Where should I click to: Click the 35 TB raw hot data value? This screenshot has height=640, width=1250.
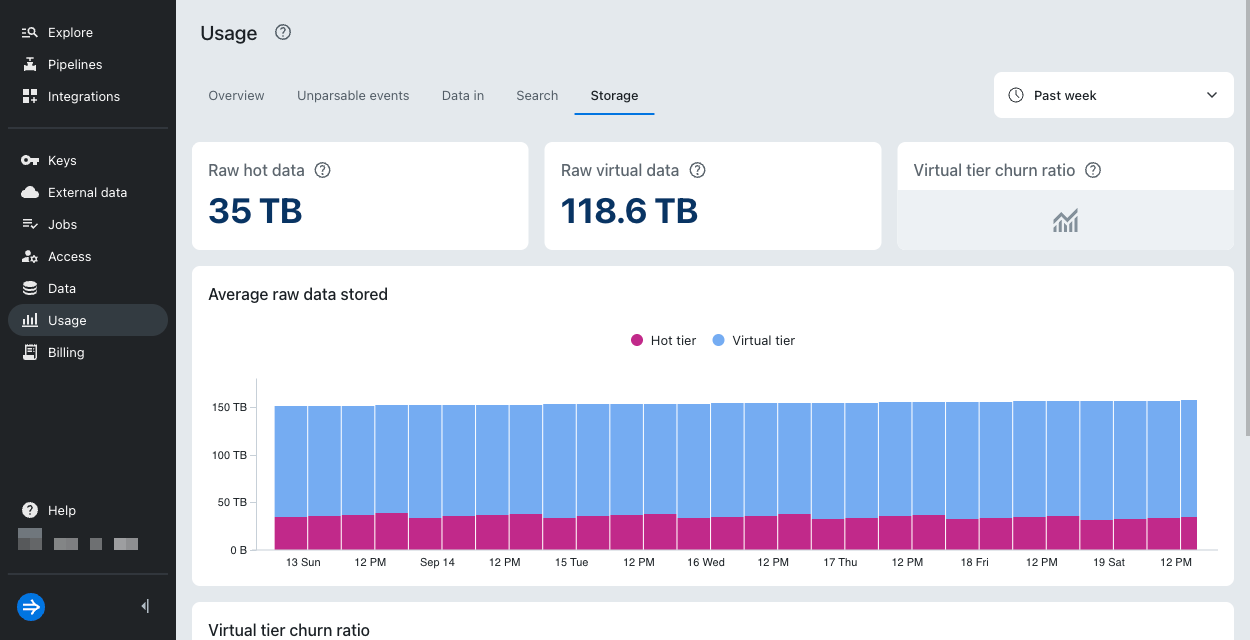255,211
